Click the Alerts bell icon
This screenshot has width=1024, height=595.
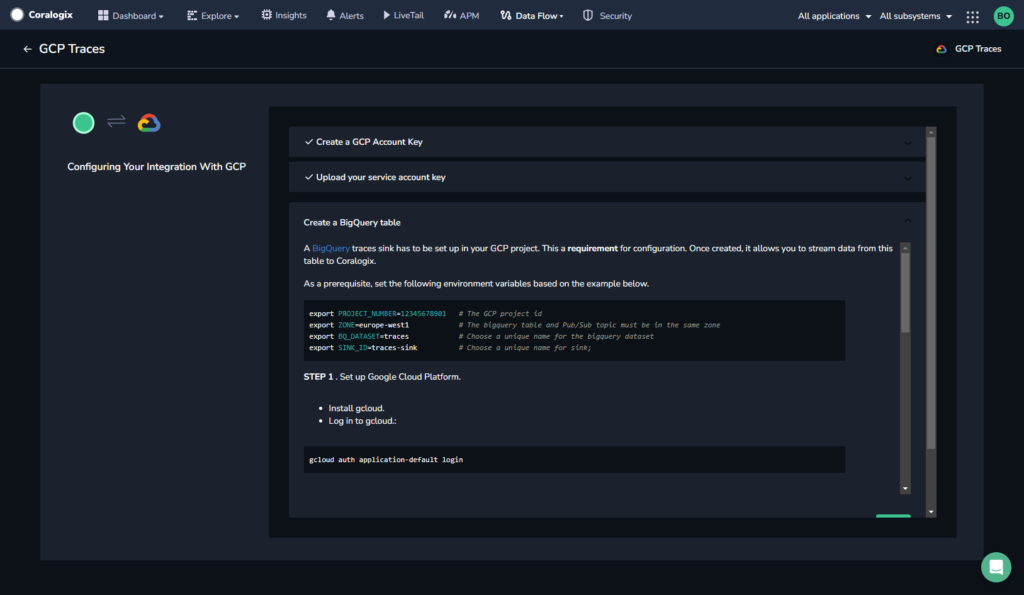point(331,15)
